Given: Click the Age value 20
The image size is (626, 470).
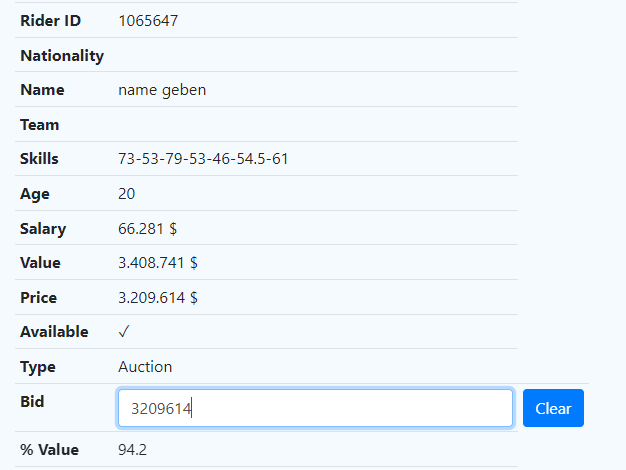Looking at the screenshot, I should (x=127, y=194).
